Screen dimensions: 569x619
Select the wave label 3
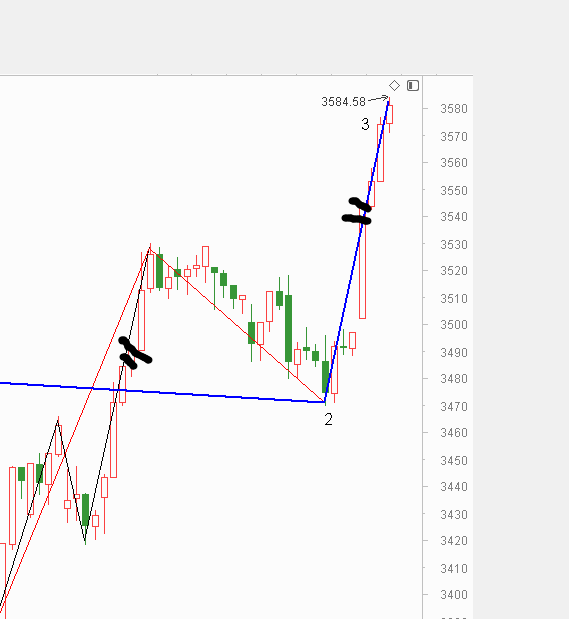pyautogui.click(x=365, y=124)
